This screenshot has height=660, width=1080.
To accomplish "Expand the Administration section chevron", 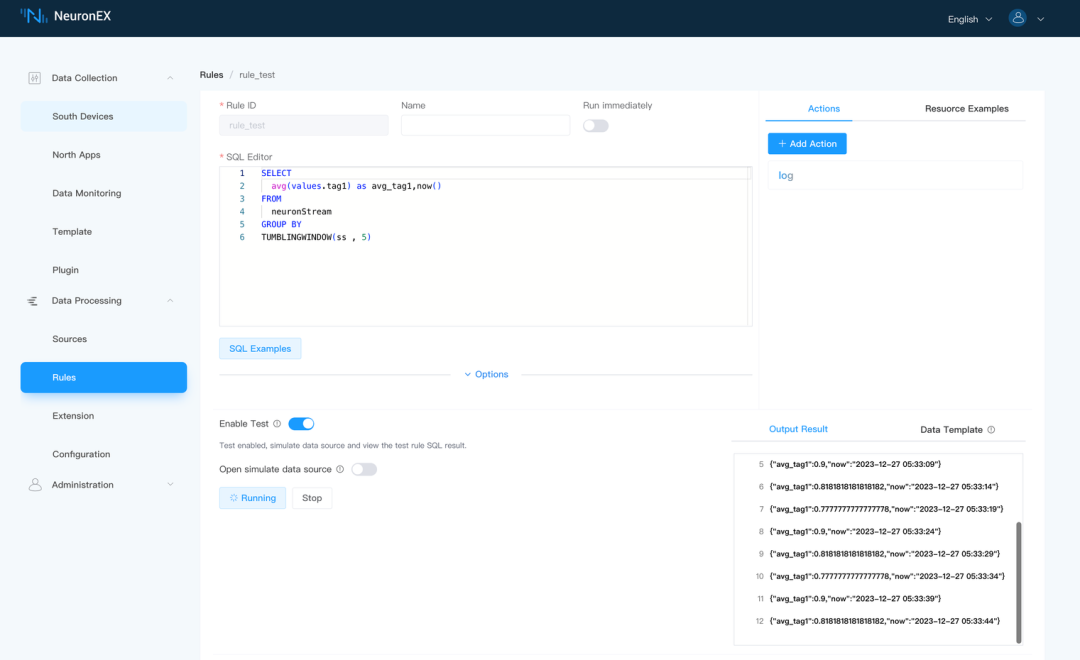I will click(x=170, y=485).
